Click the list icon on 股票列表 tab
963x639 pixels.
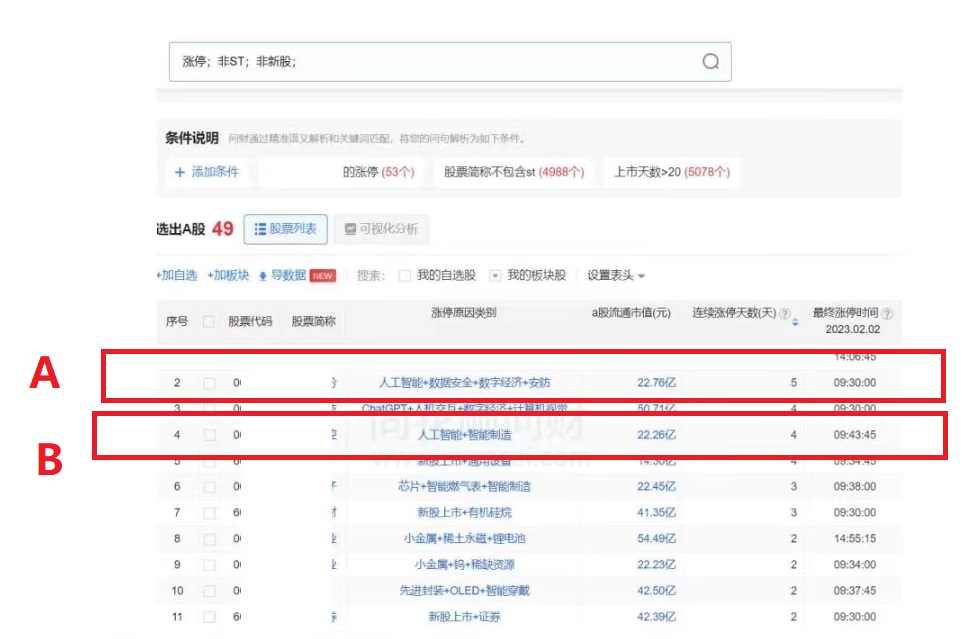(x=260, y=229)
